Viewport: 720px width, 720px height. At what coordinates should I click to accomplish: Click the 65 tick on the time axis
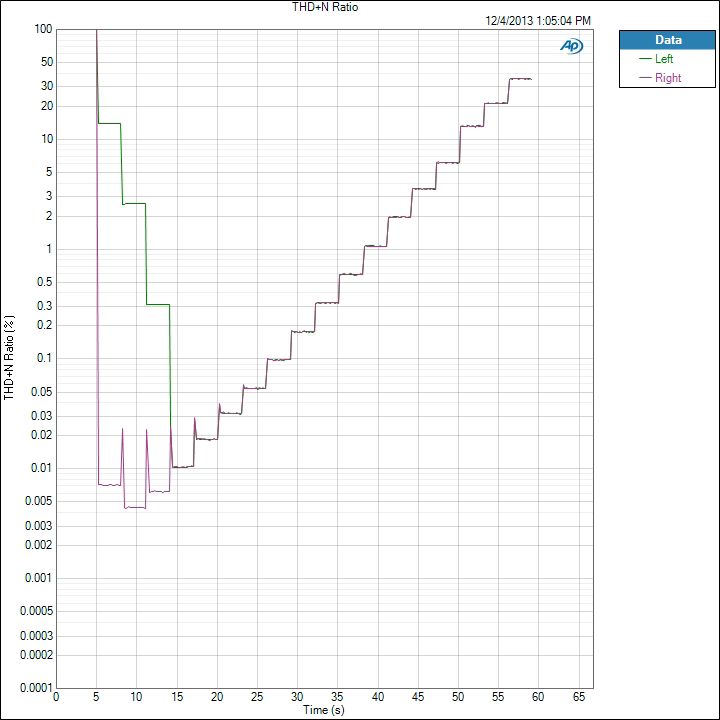[579, 697]
